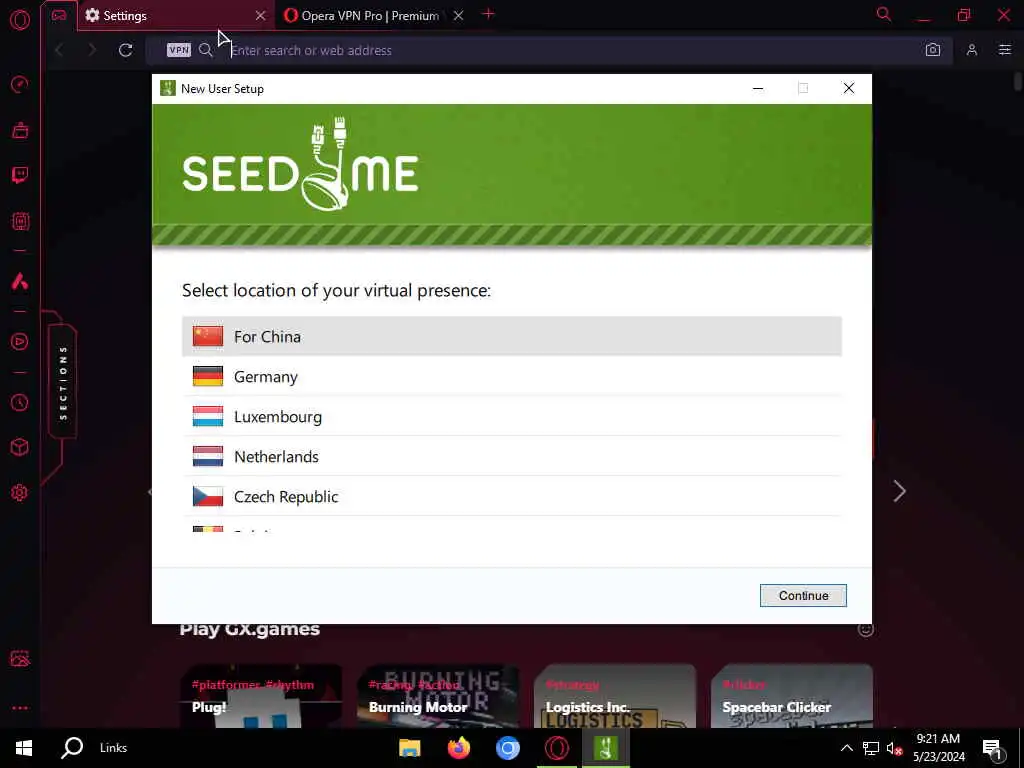The width and height of the screenshot is (1024, 768).
Task: Choose Luxembourg from location list
Action: coord(511,417)
